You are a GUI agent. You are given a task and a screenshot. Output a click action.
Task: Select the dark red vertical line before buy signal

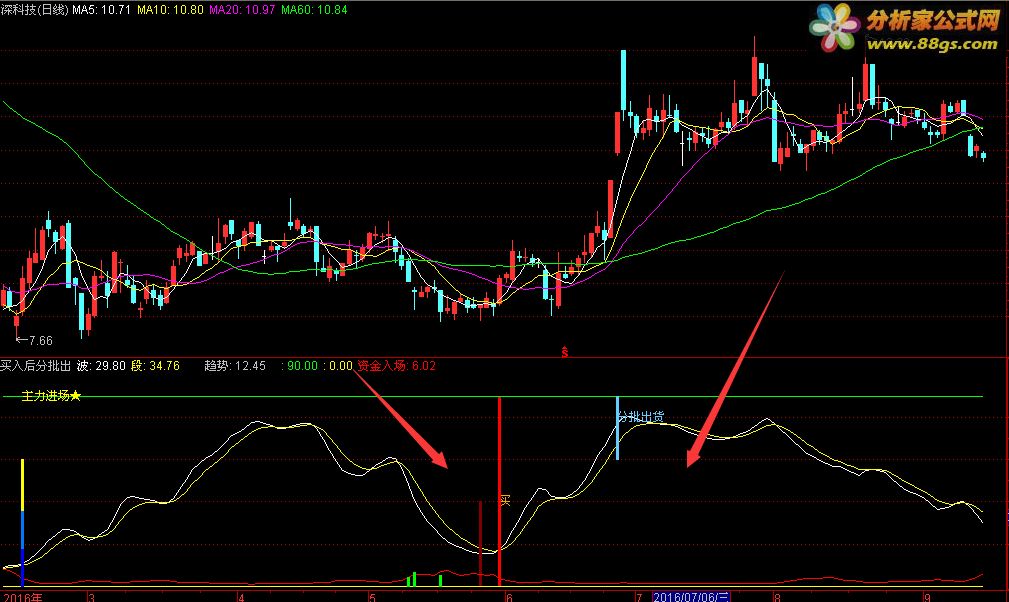[480, 543]
